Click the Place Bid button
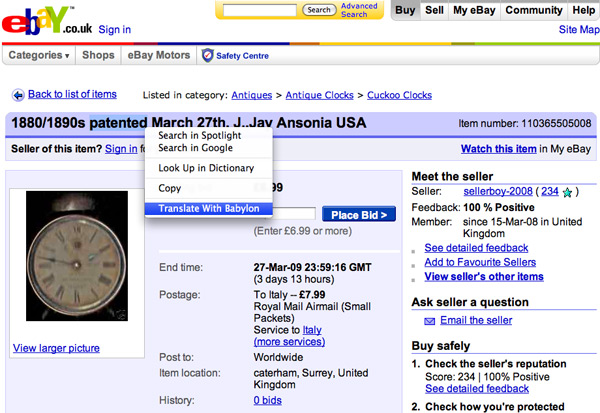This screenshot has height=413, width=600. tap(359, 215)
